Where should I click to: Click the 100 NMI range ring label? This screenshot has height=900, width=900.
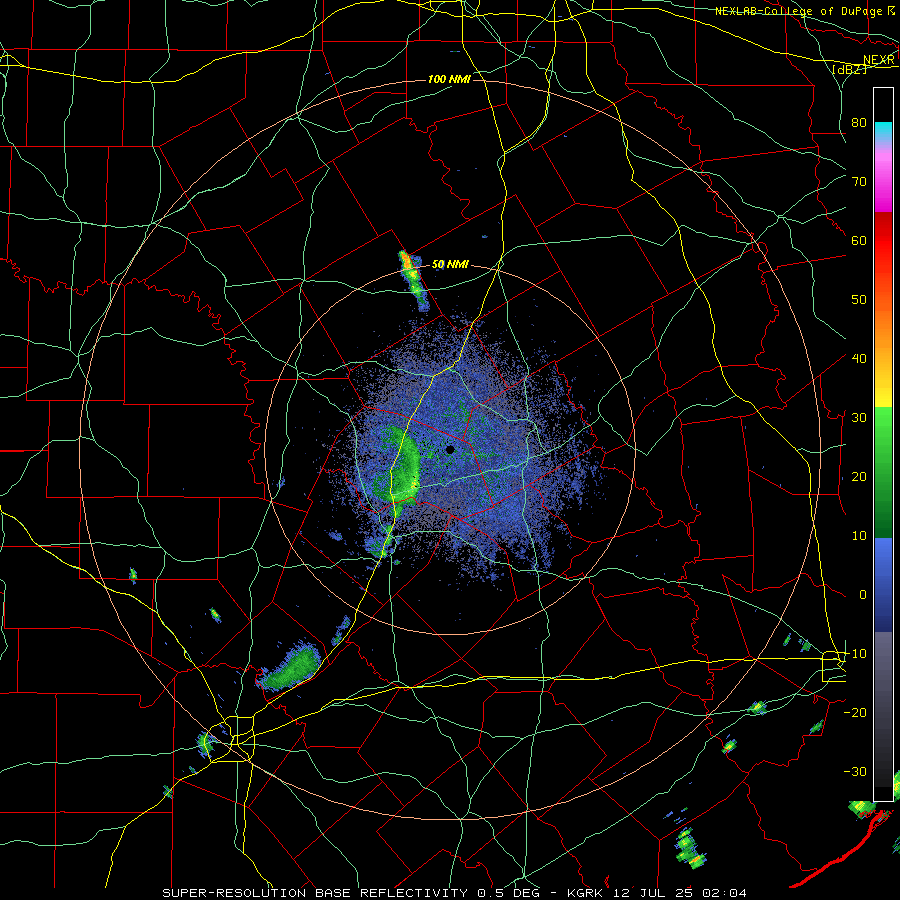click(x=449, y=79)
